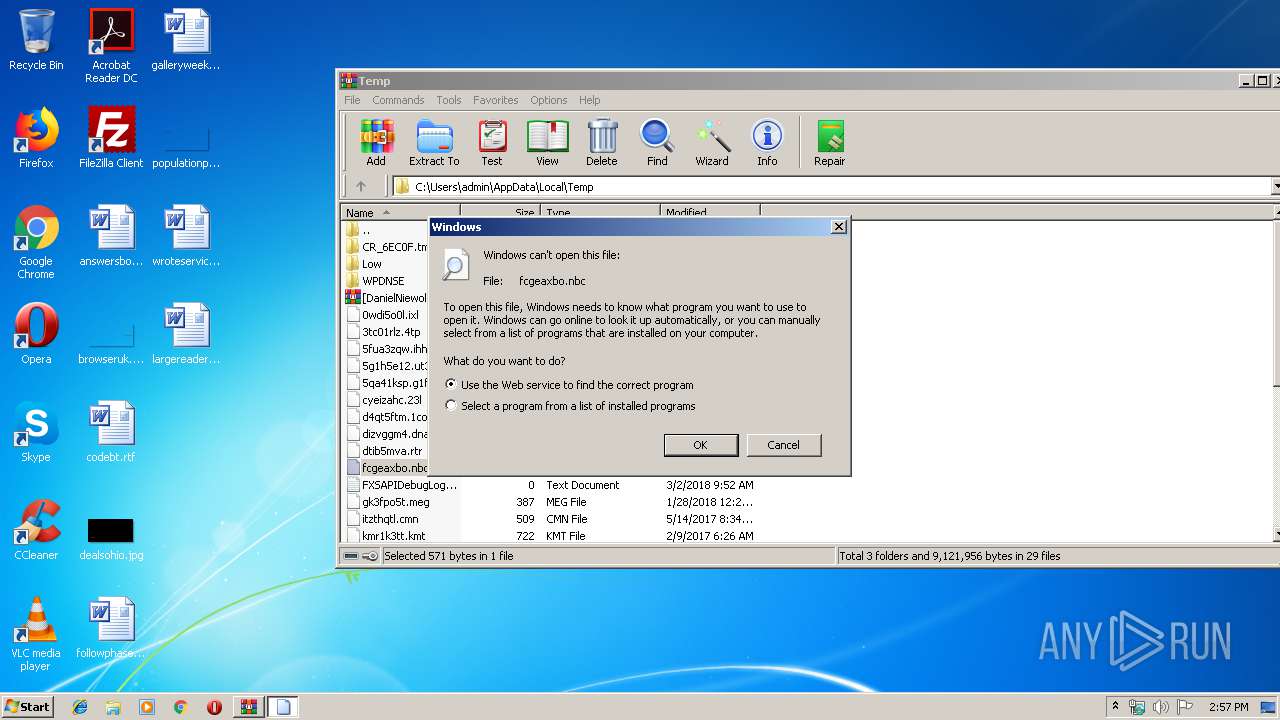Select Use the Web service option
Screen dimensions: 1280x720
point(569,385)
